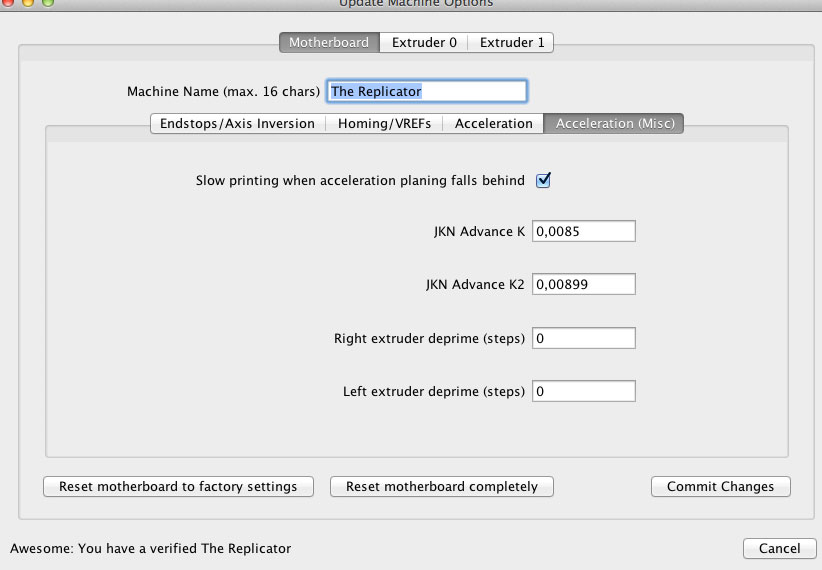Select the Acceleration tab
This screenshot has height=570, width=822.
[x=493, y=123]
